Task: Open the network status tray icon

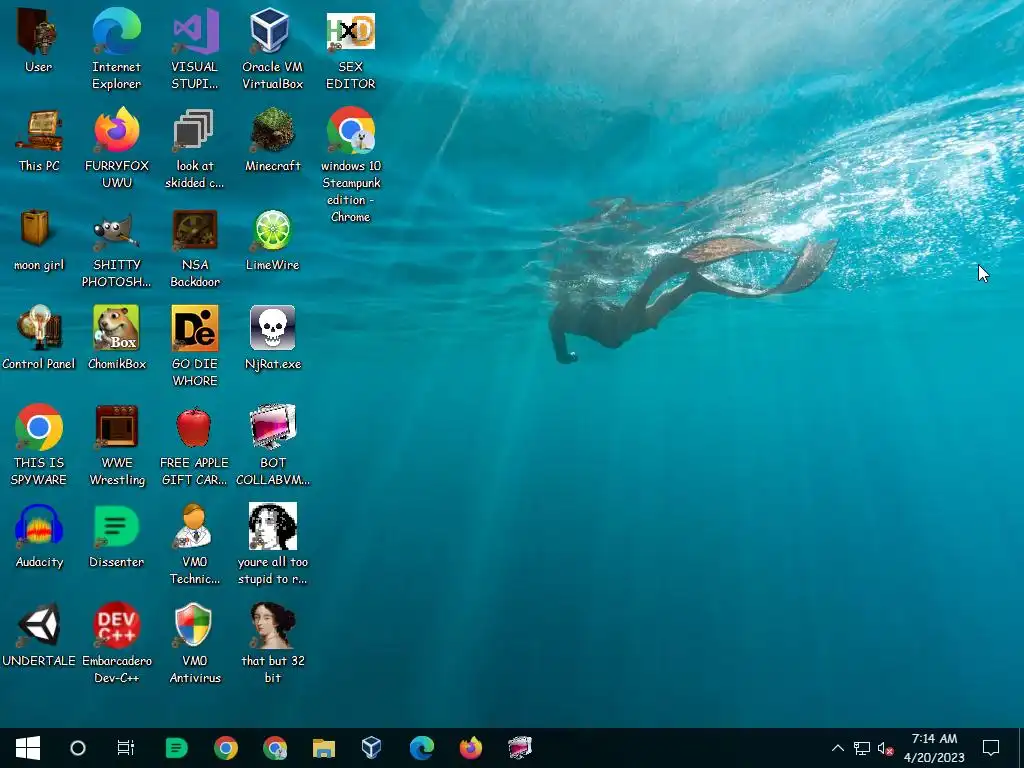Action: 861,748
